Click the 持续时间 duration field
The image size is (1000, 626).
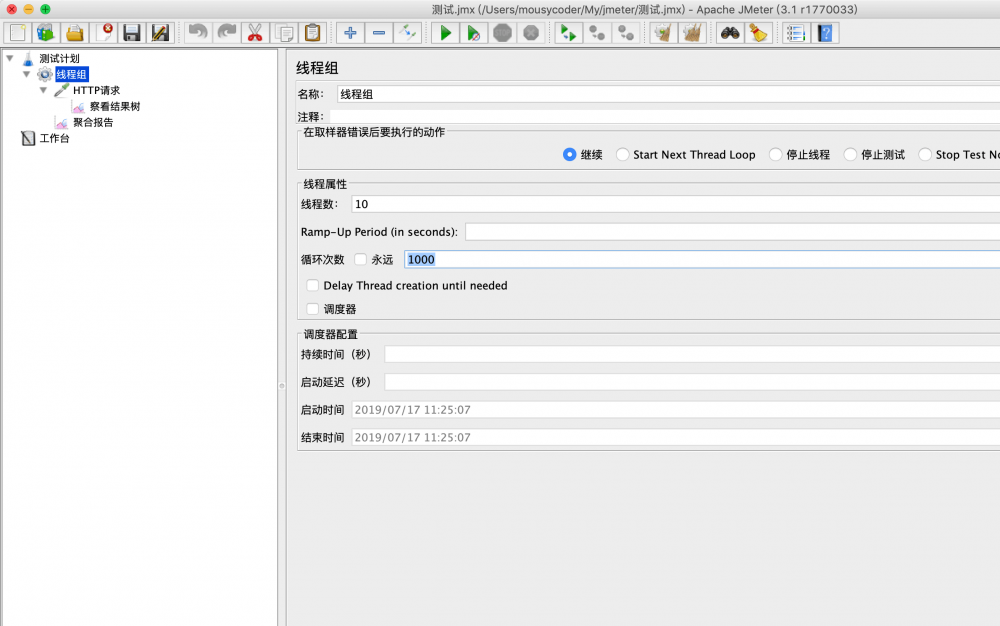692,354
